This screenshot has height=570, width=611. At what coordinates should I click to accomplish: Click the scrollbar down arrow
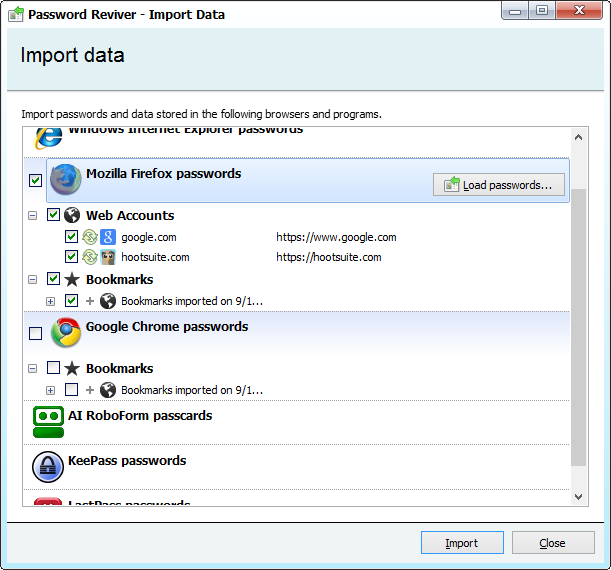(579, 497)
